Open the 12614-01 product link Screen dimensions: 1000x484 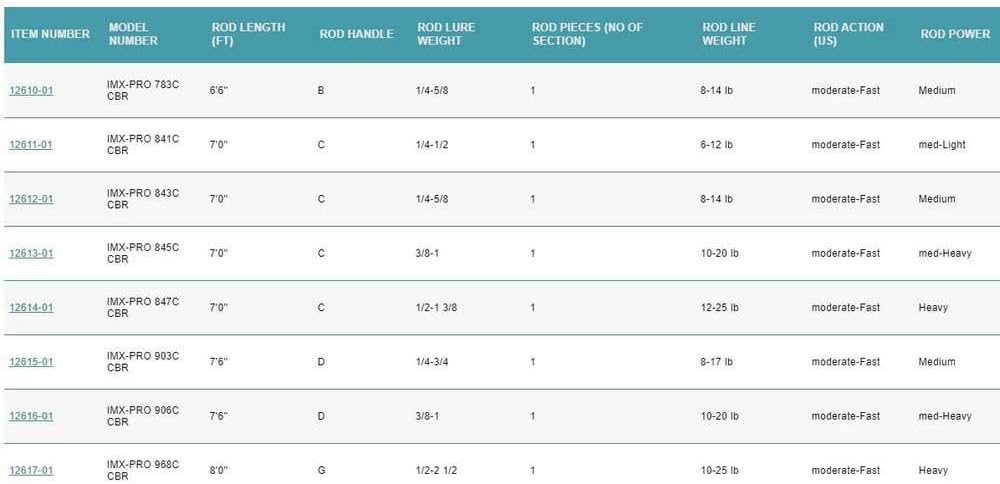click(x=31, y=308)
